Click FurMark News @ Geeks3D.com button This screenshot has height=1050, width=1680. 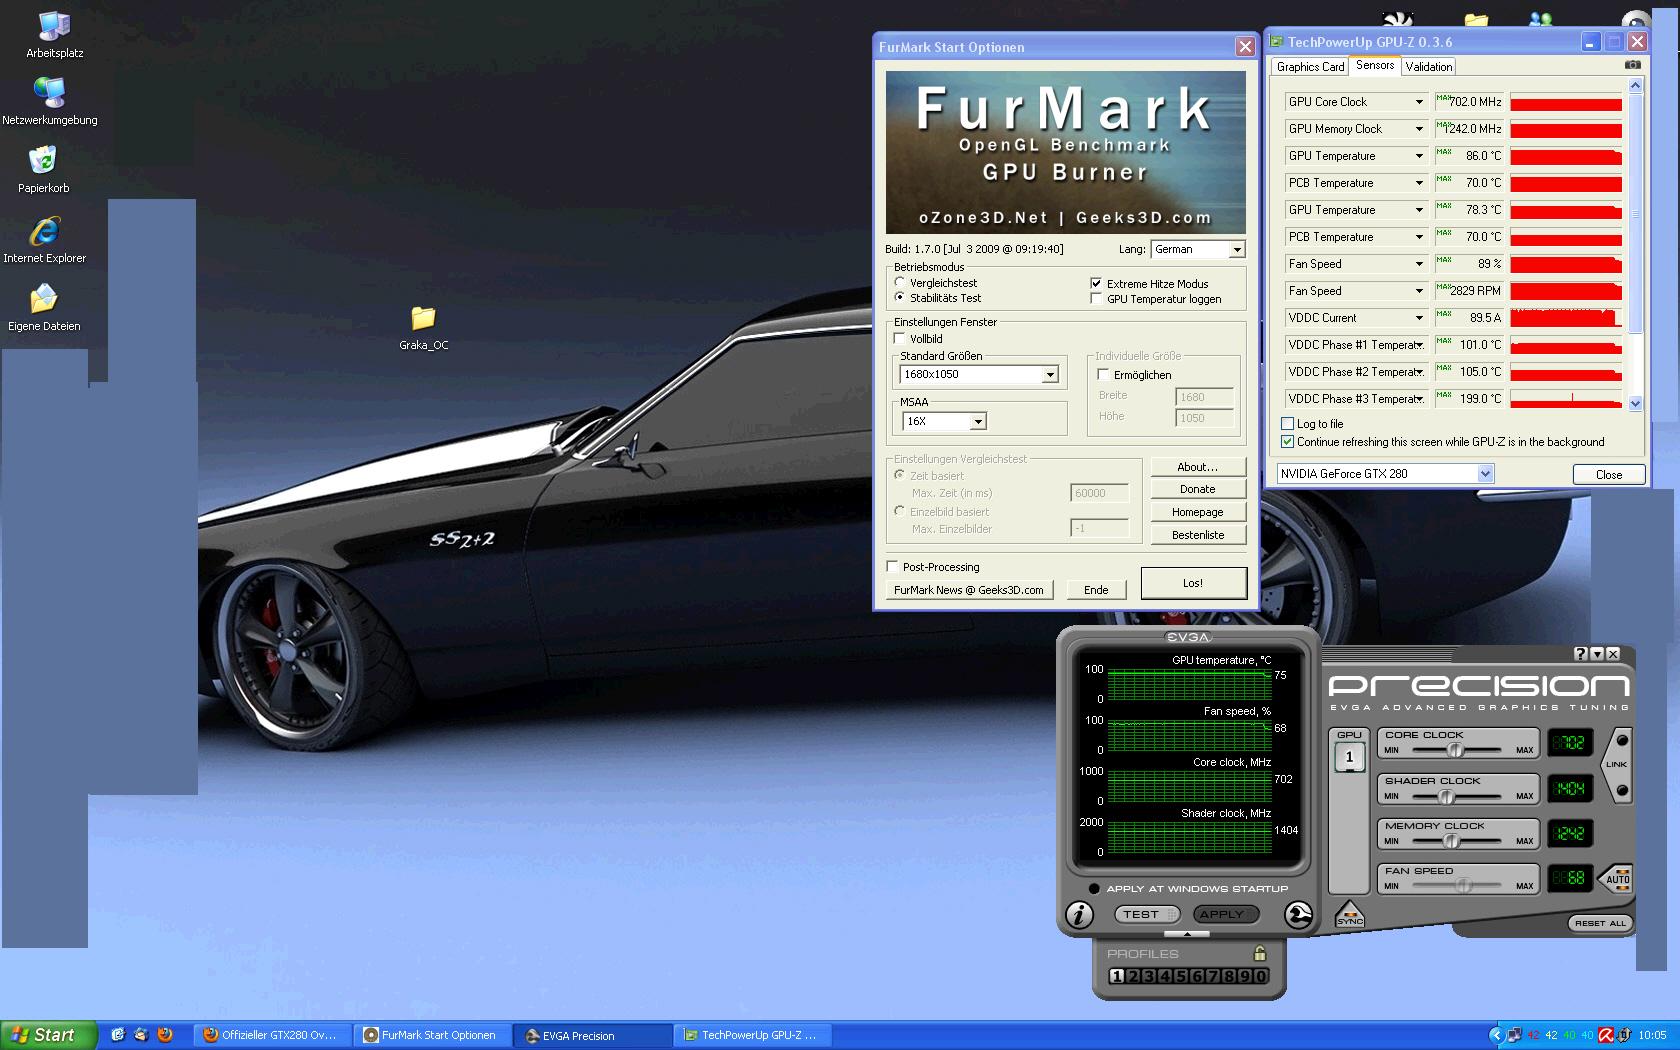968,590
